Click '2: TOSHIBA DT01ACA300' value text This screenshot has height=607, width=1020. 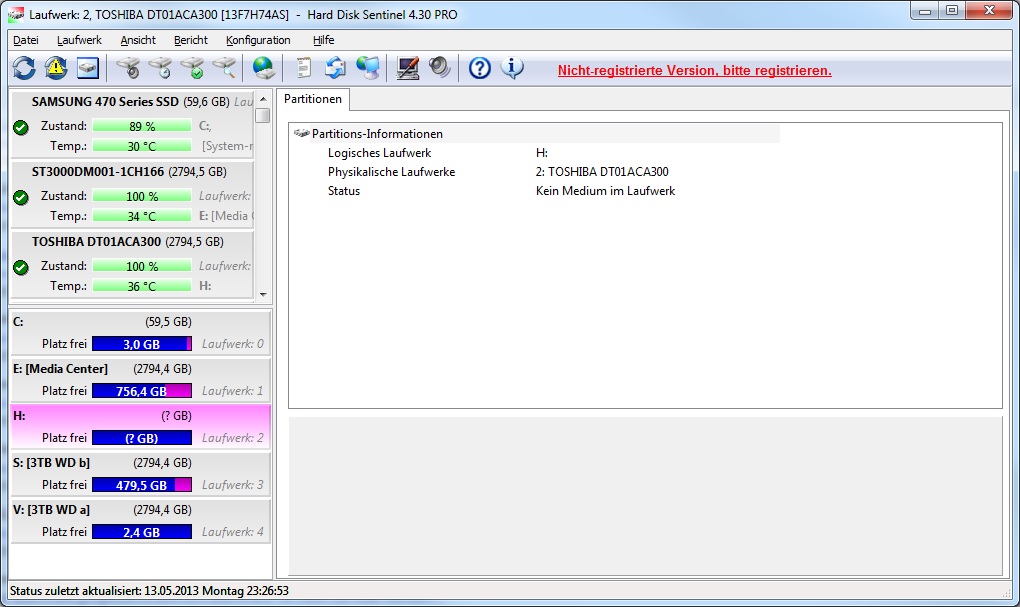coord(602,172)
